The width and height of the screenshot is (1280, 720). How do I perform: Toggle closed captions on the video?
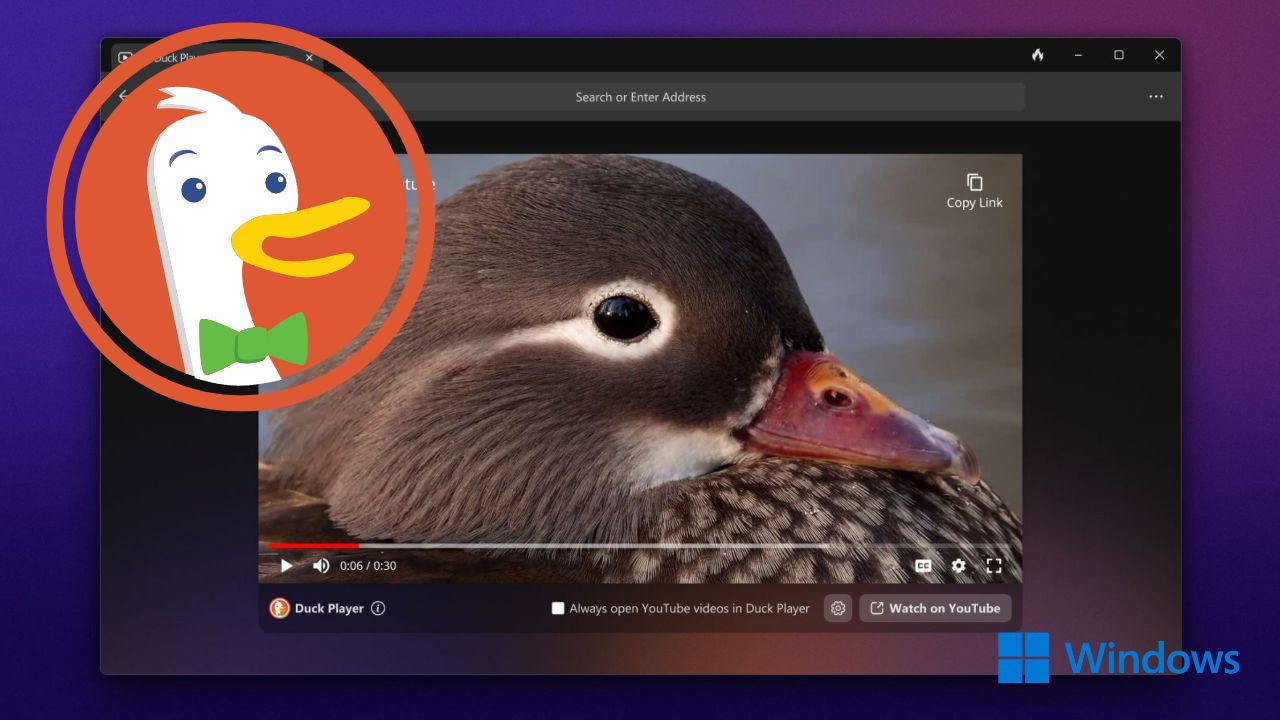(x=923, y=566)
